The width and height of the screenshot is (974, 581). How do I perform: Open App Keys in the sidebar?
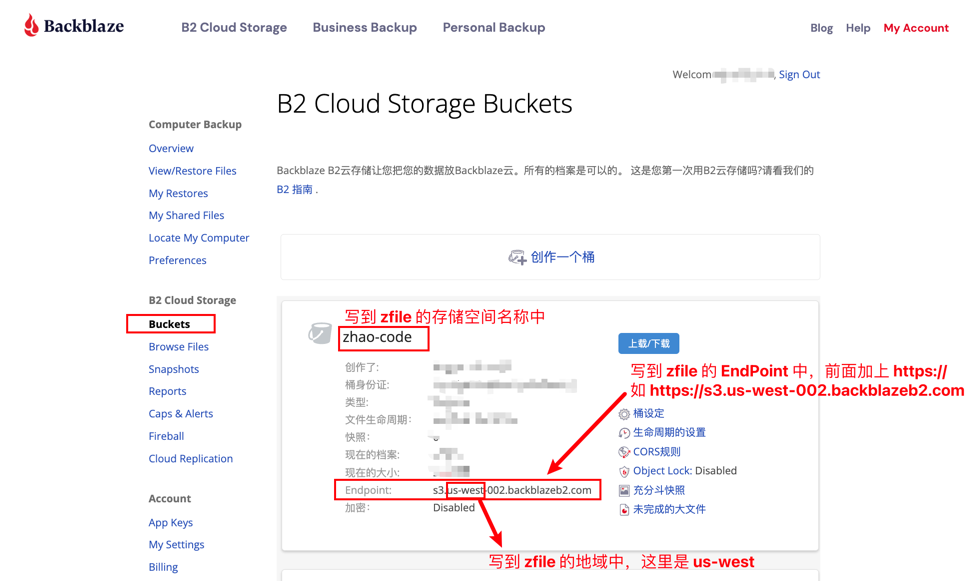[x=170, y=522]
